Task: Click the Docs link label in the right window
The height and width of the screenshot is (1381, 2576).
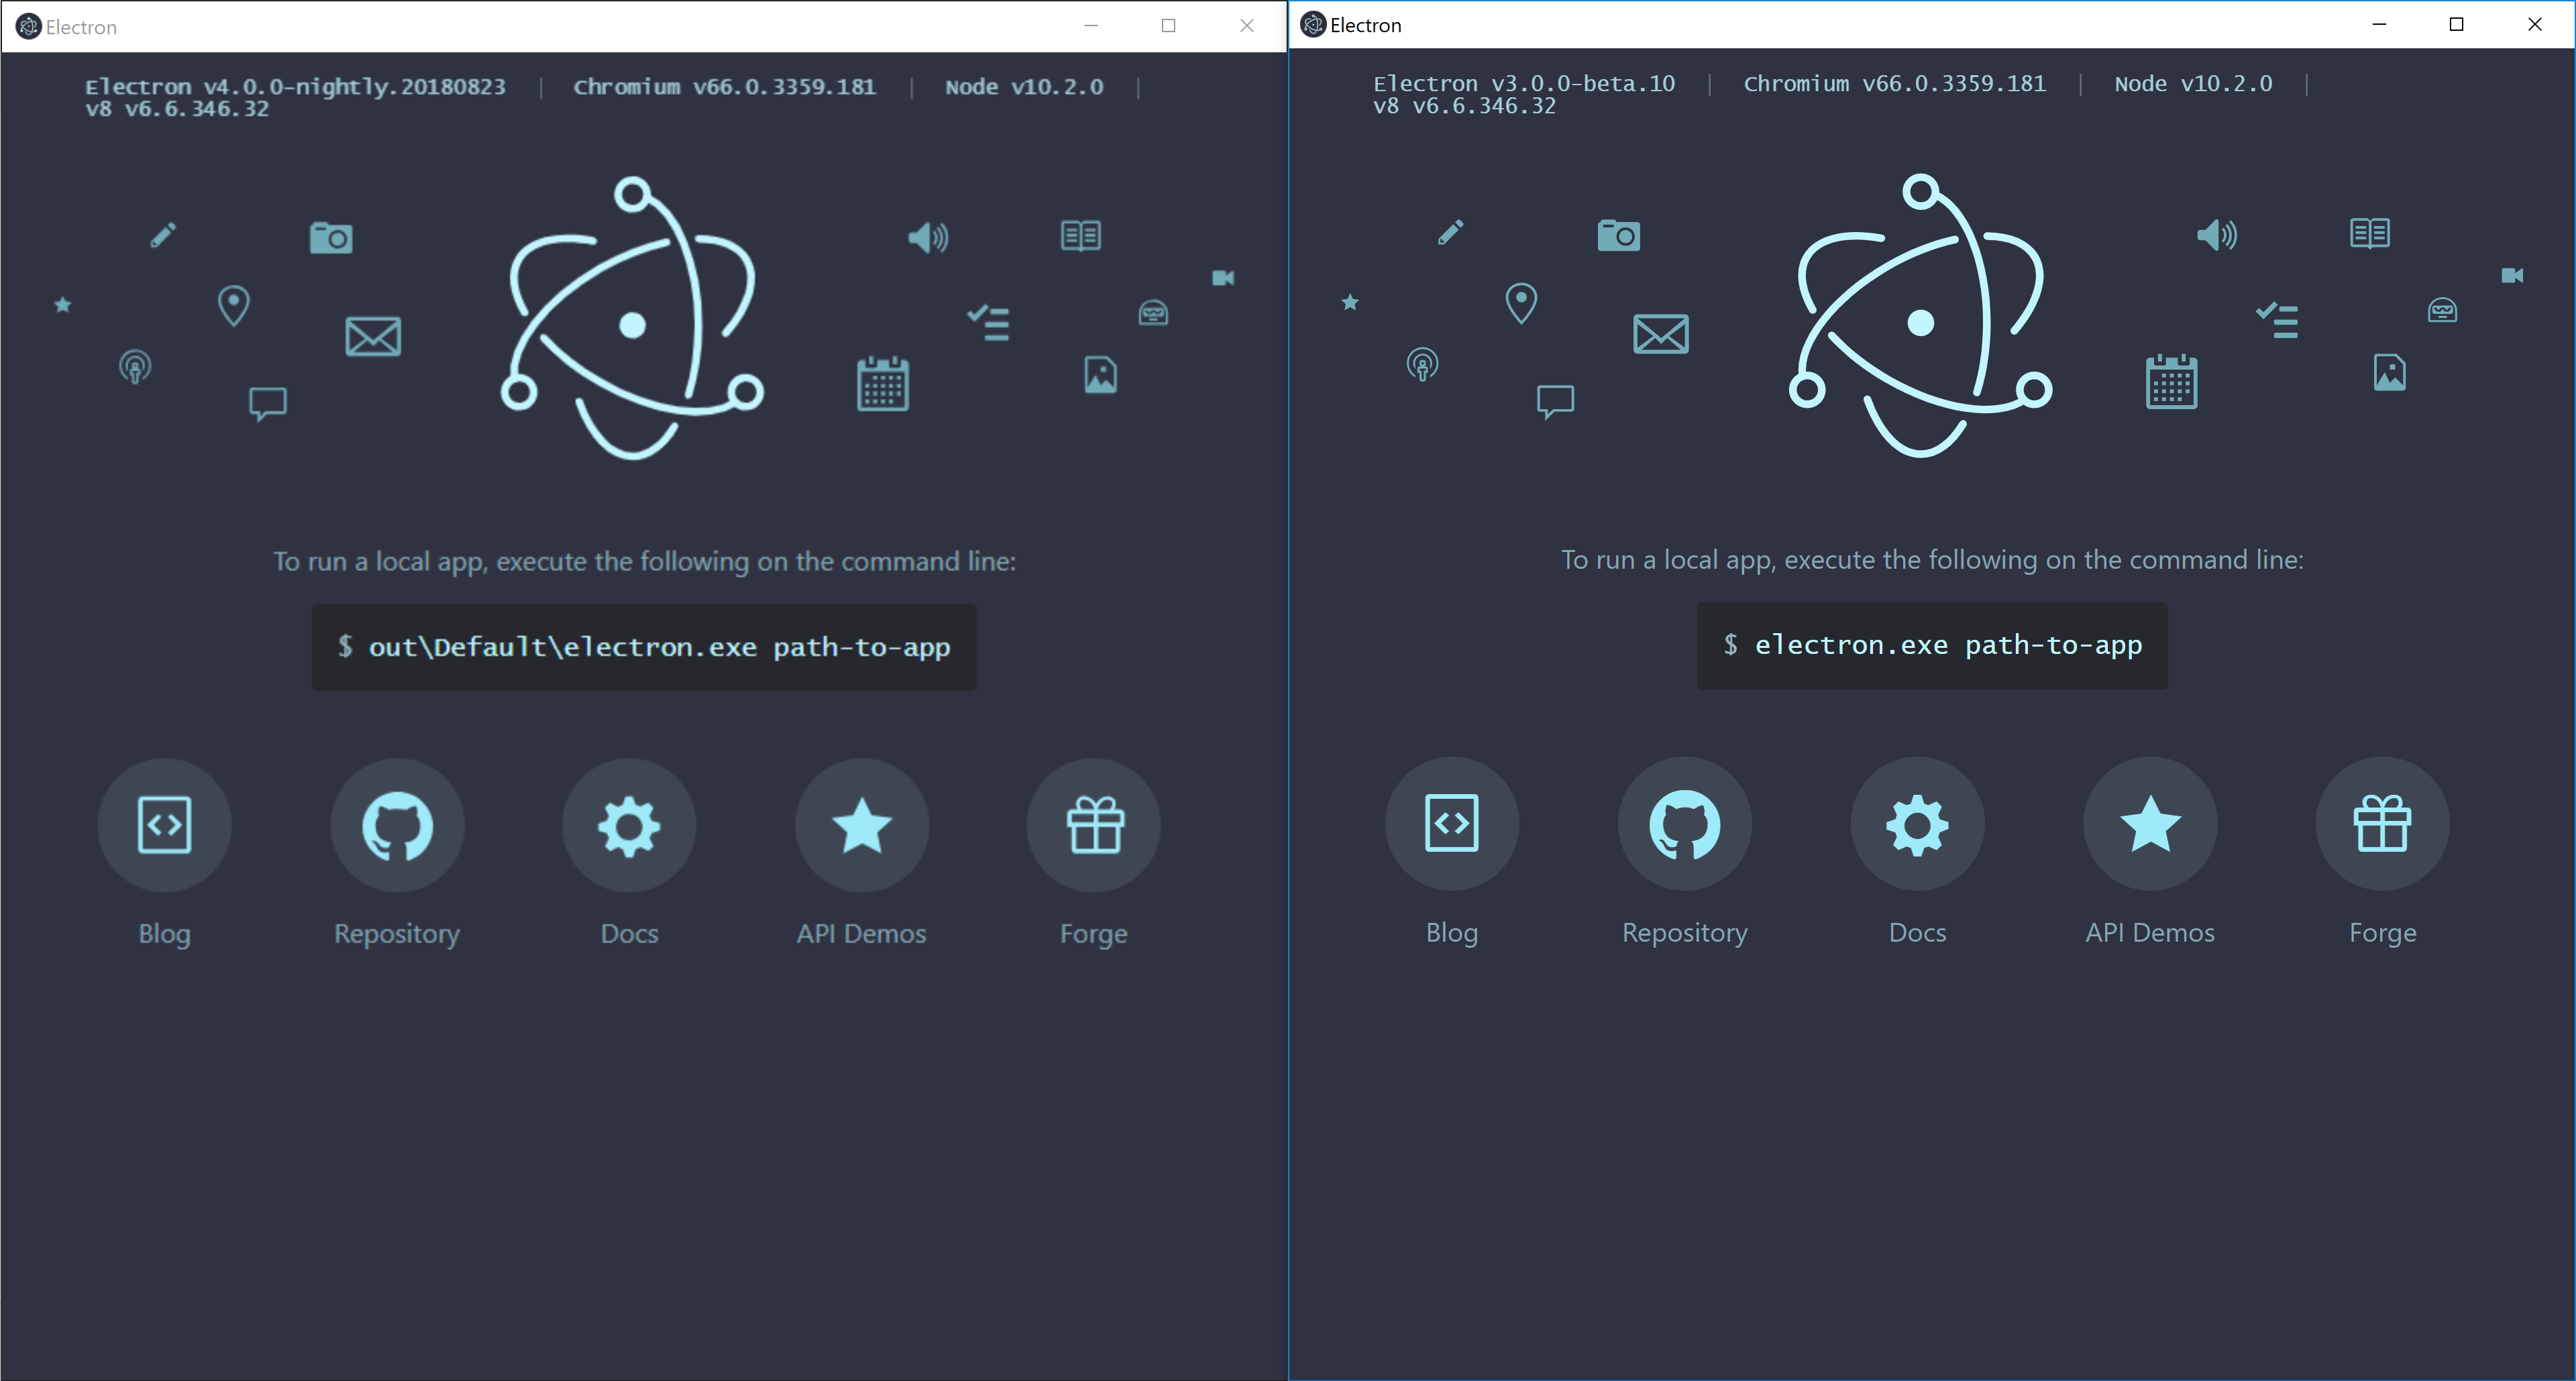Action: click(x=1917, y=932)
